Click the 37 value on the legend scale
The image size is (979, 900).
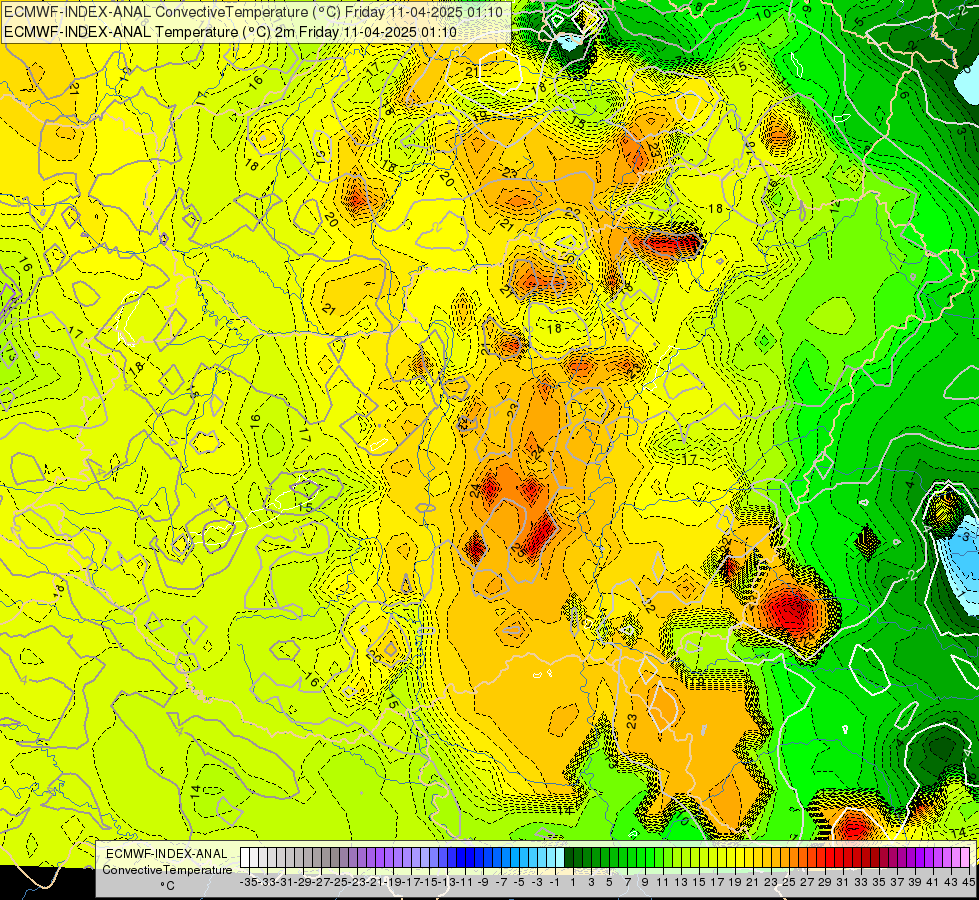[x=897, y=883]
